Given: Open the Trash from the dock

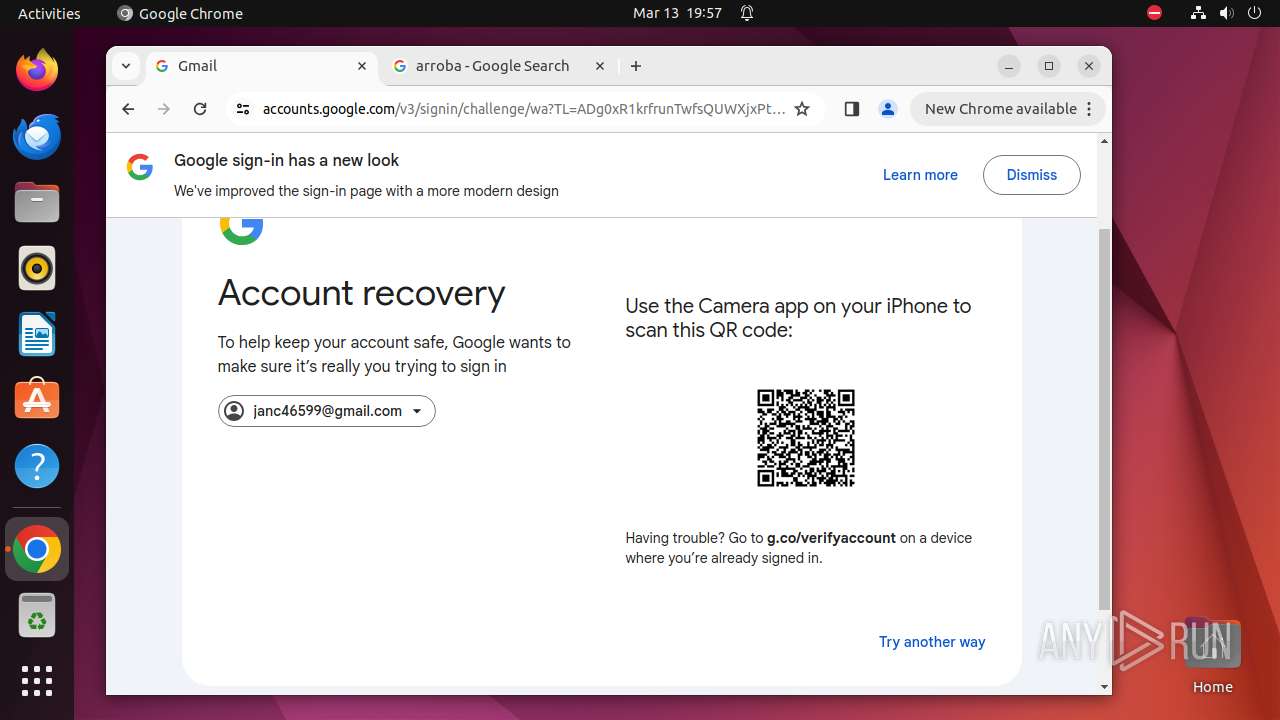Looking at the screenshot, I should 37,615.
